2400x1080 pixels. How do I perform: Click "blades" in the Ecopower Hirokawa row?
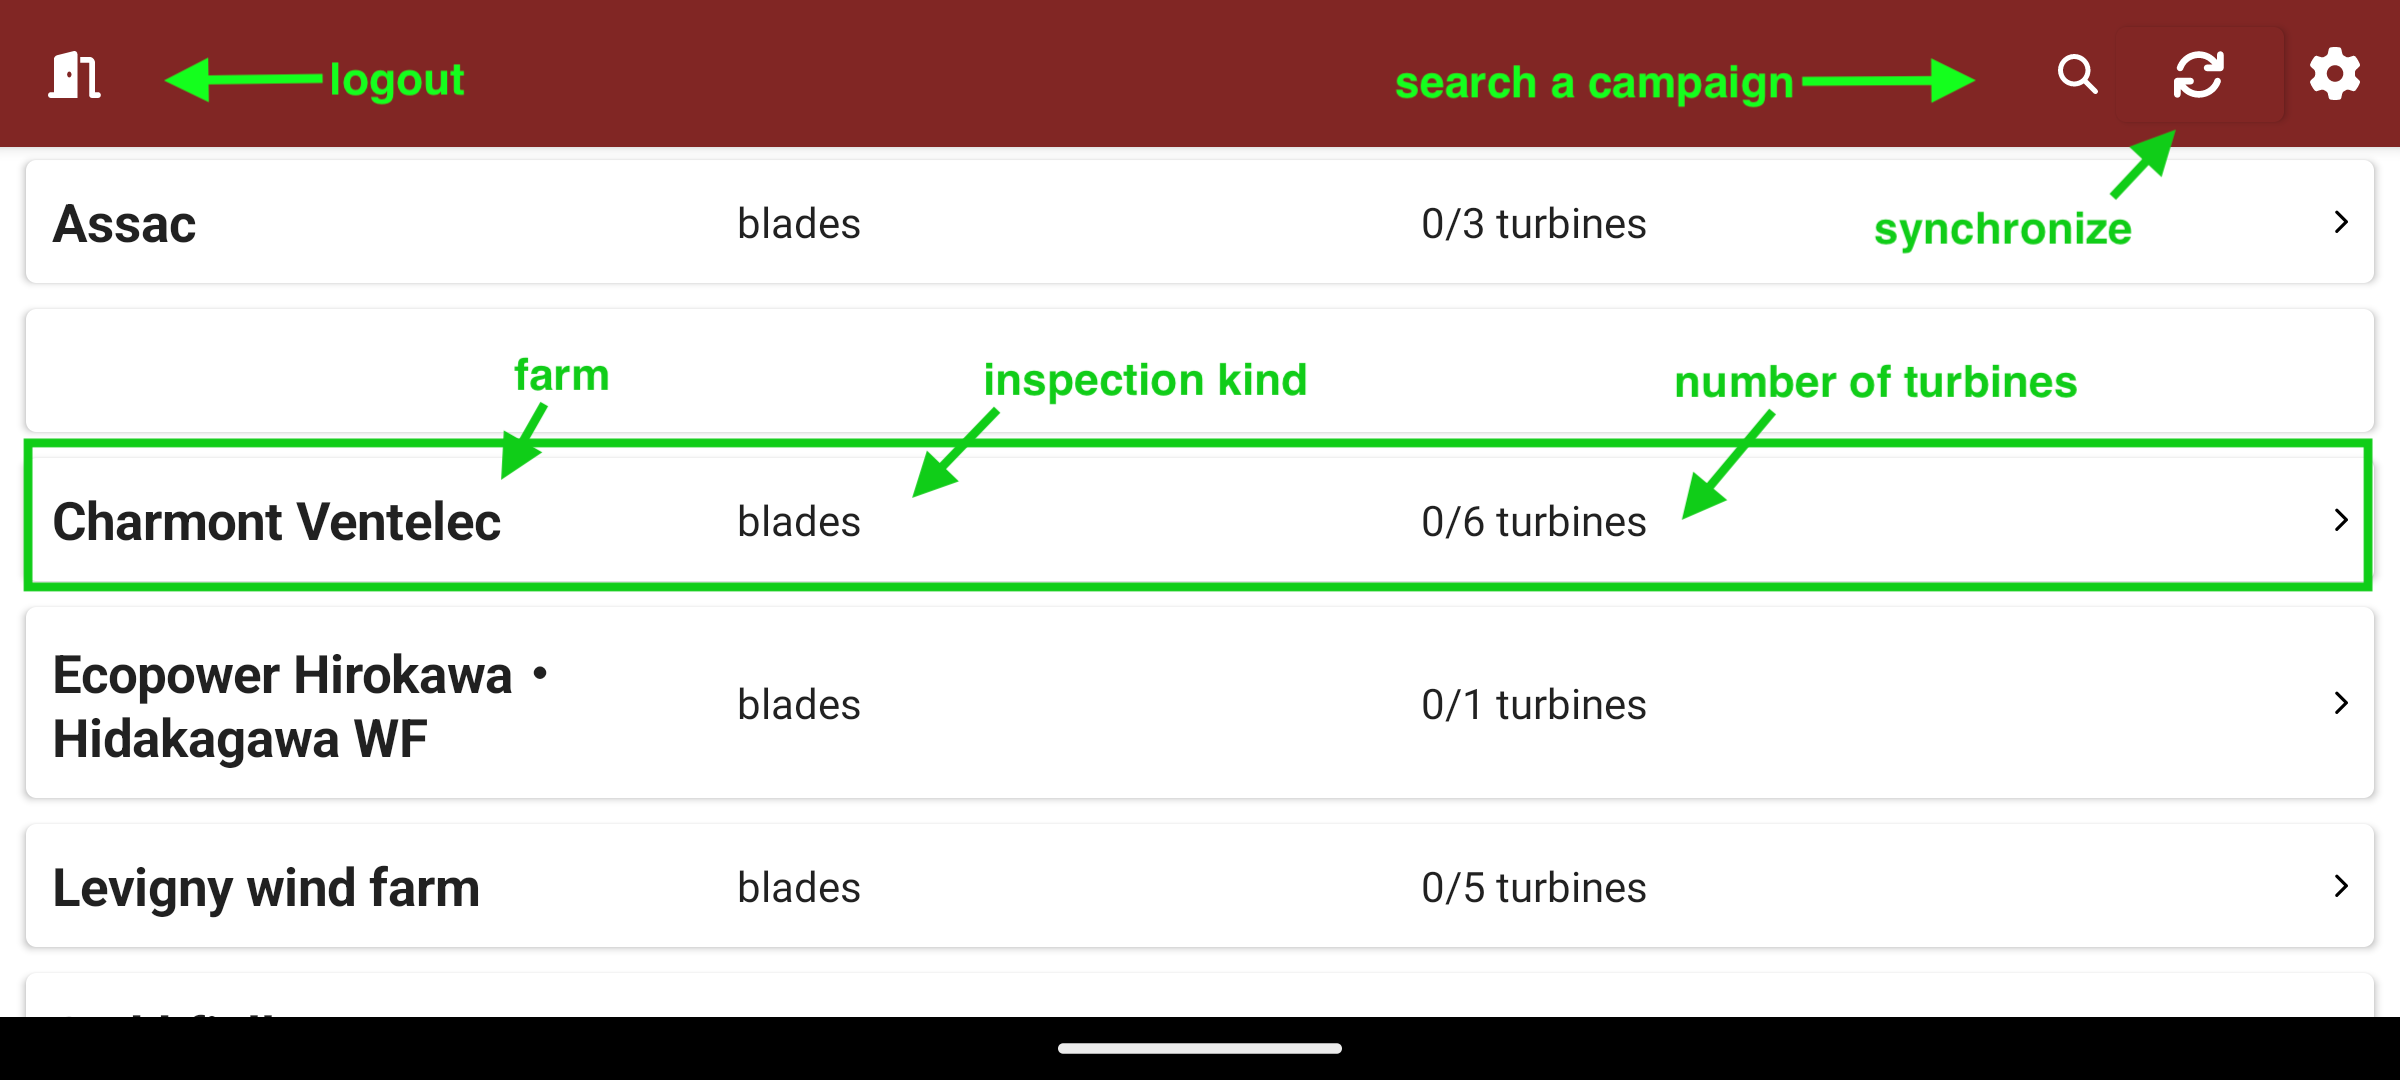(798, 705)
